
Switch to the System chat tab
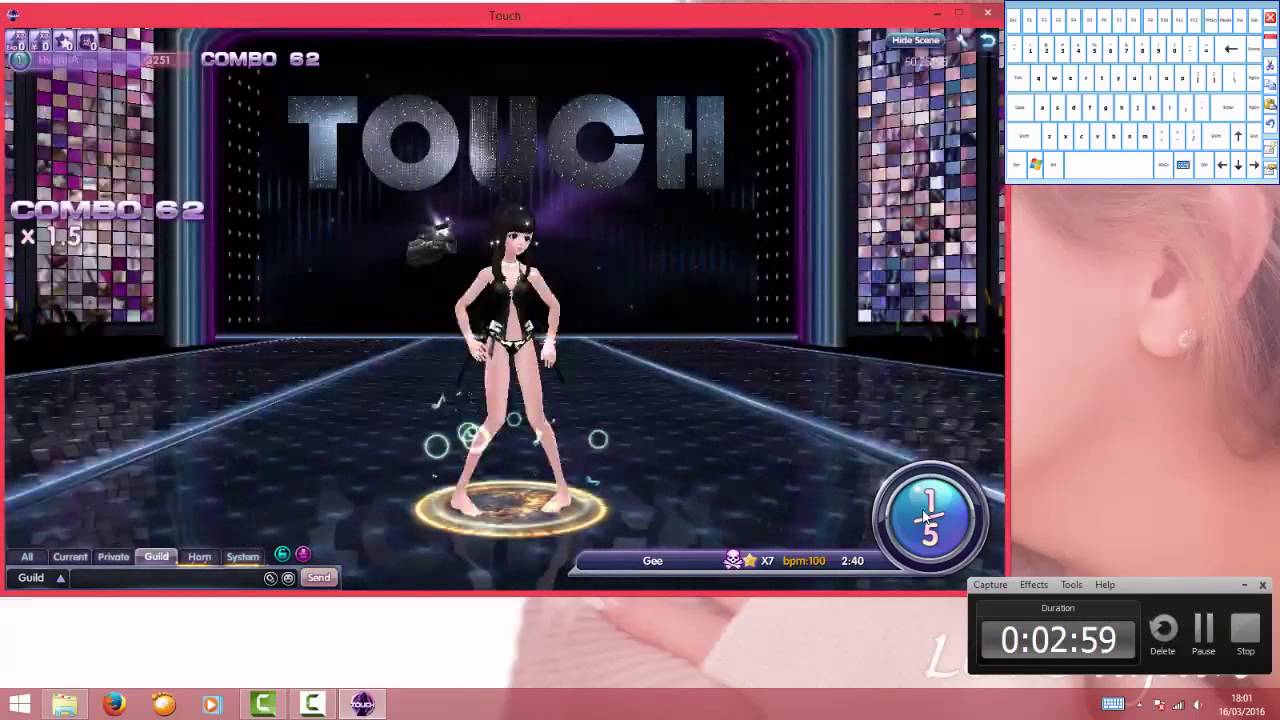click(x=243, y=557)
